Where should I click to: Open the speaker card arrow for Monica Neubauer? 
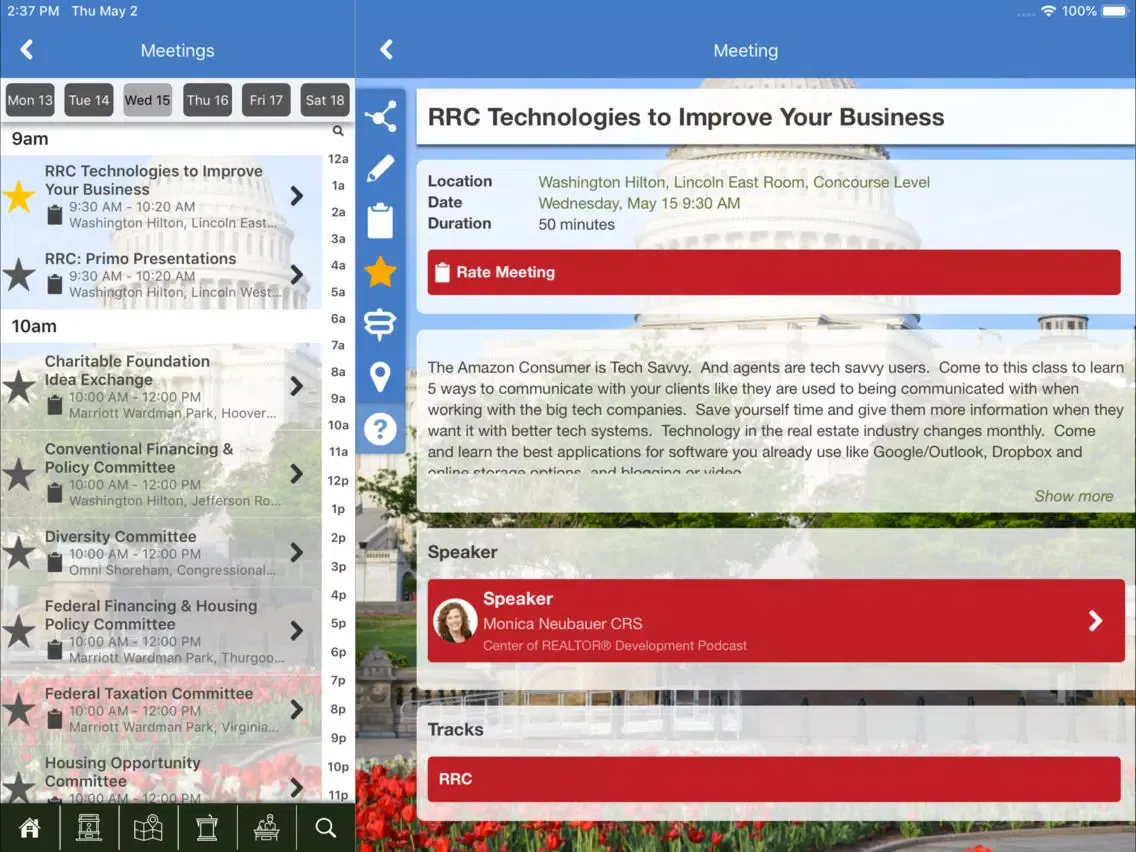point(1095,621)
